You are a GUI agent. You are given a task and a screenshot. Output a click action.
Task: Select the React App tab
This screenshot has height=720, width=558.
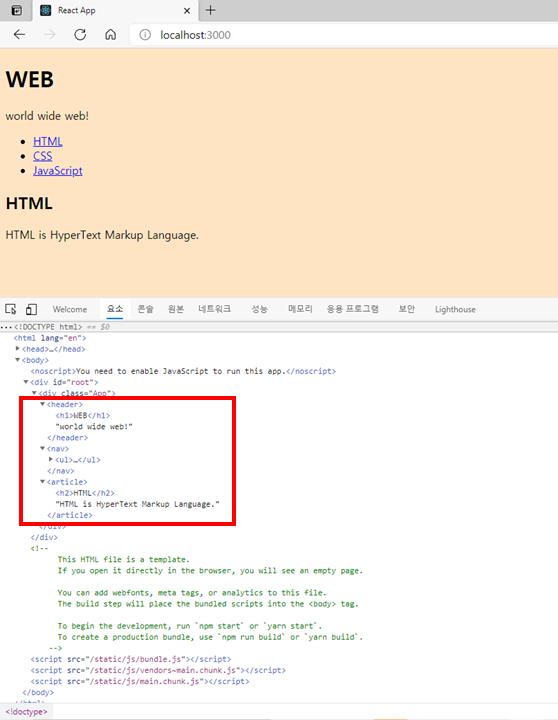click(116, 11)
